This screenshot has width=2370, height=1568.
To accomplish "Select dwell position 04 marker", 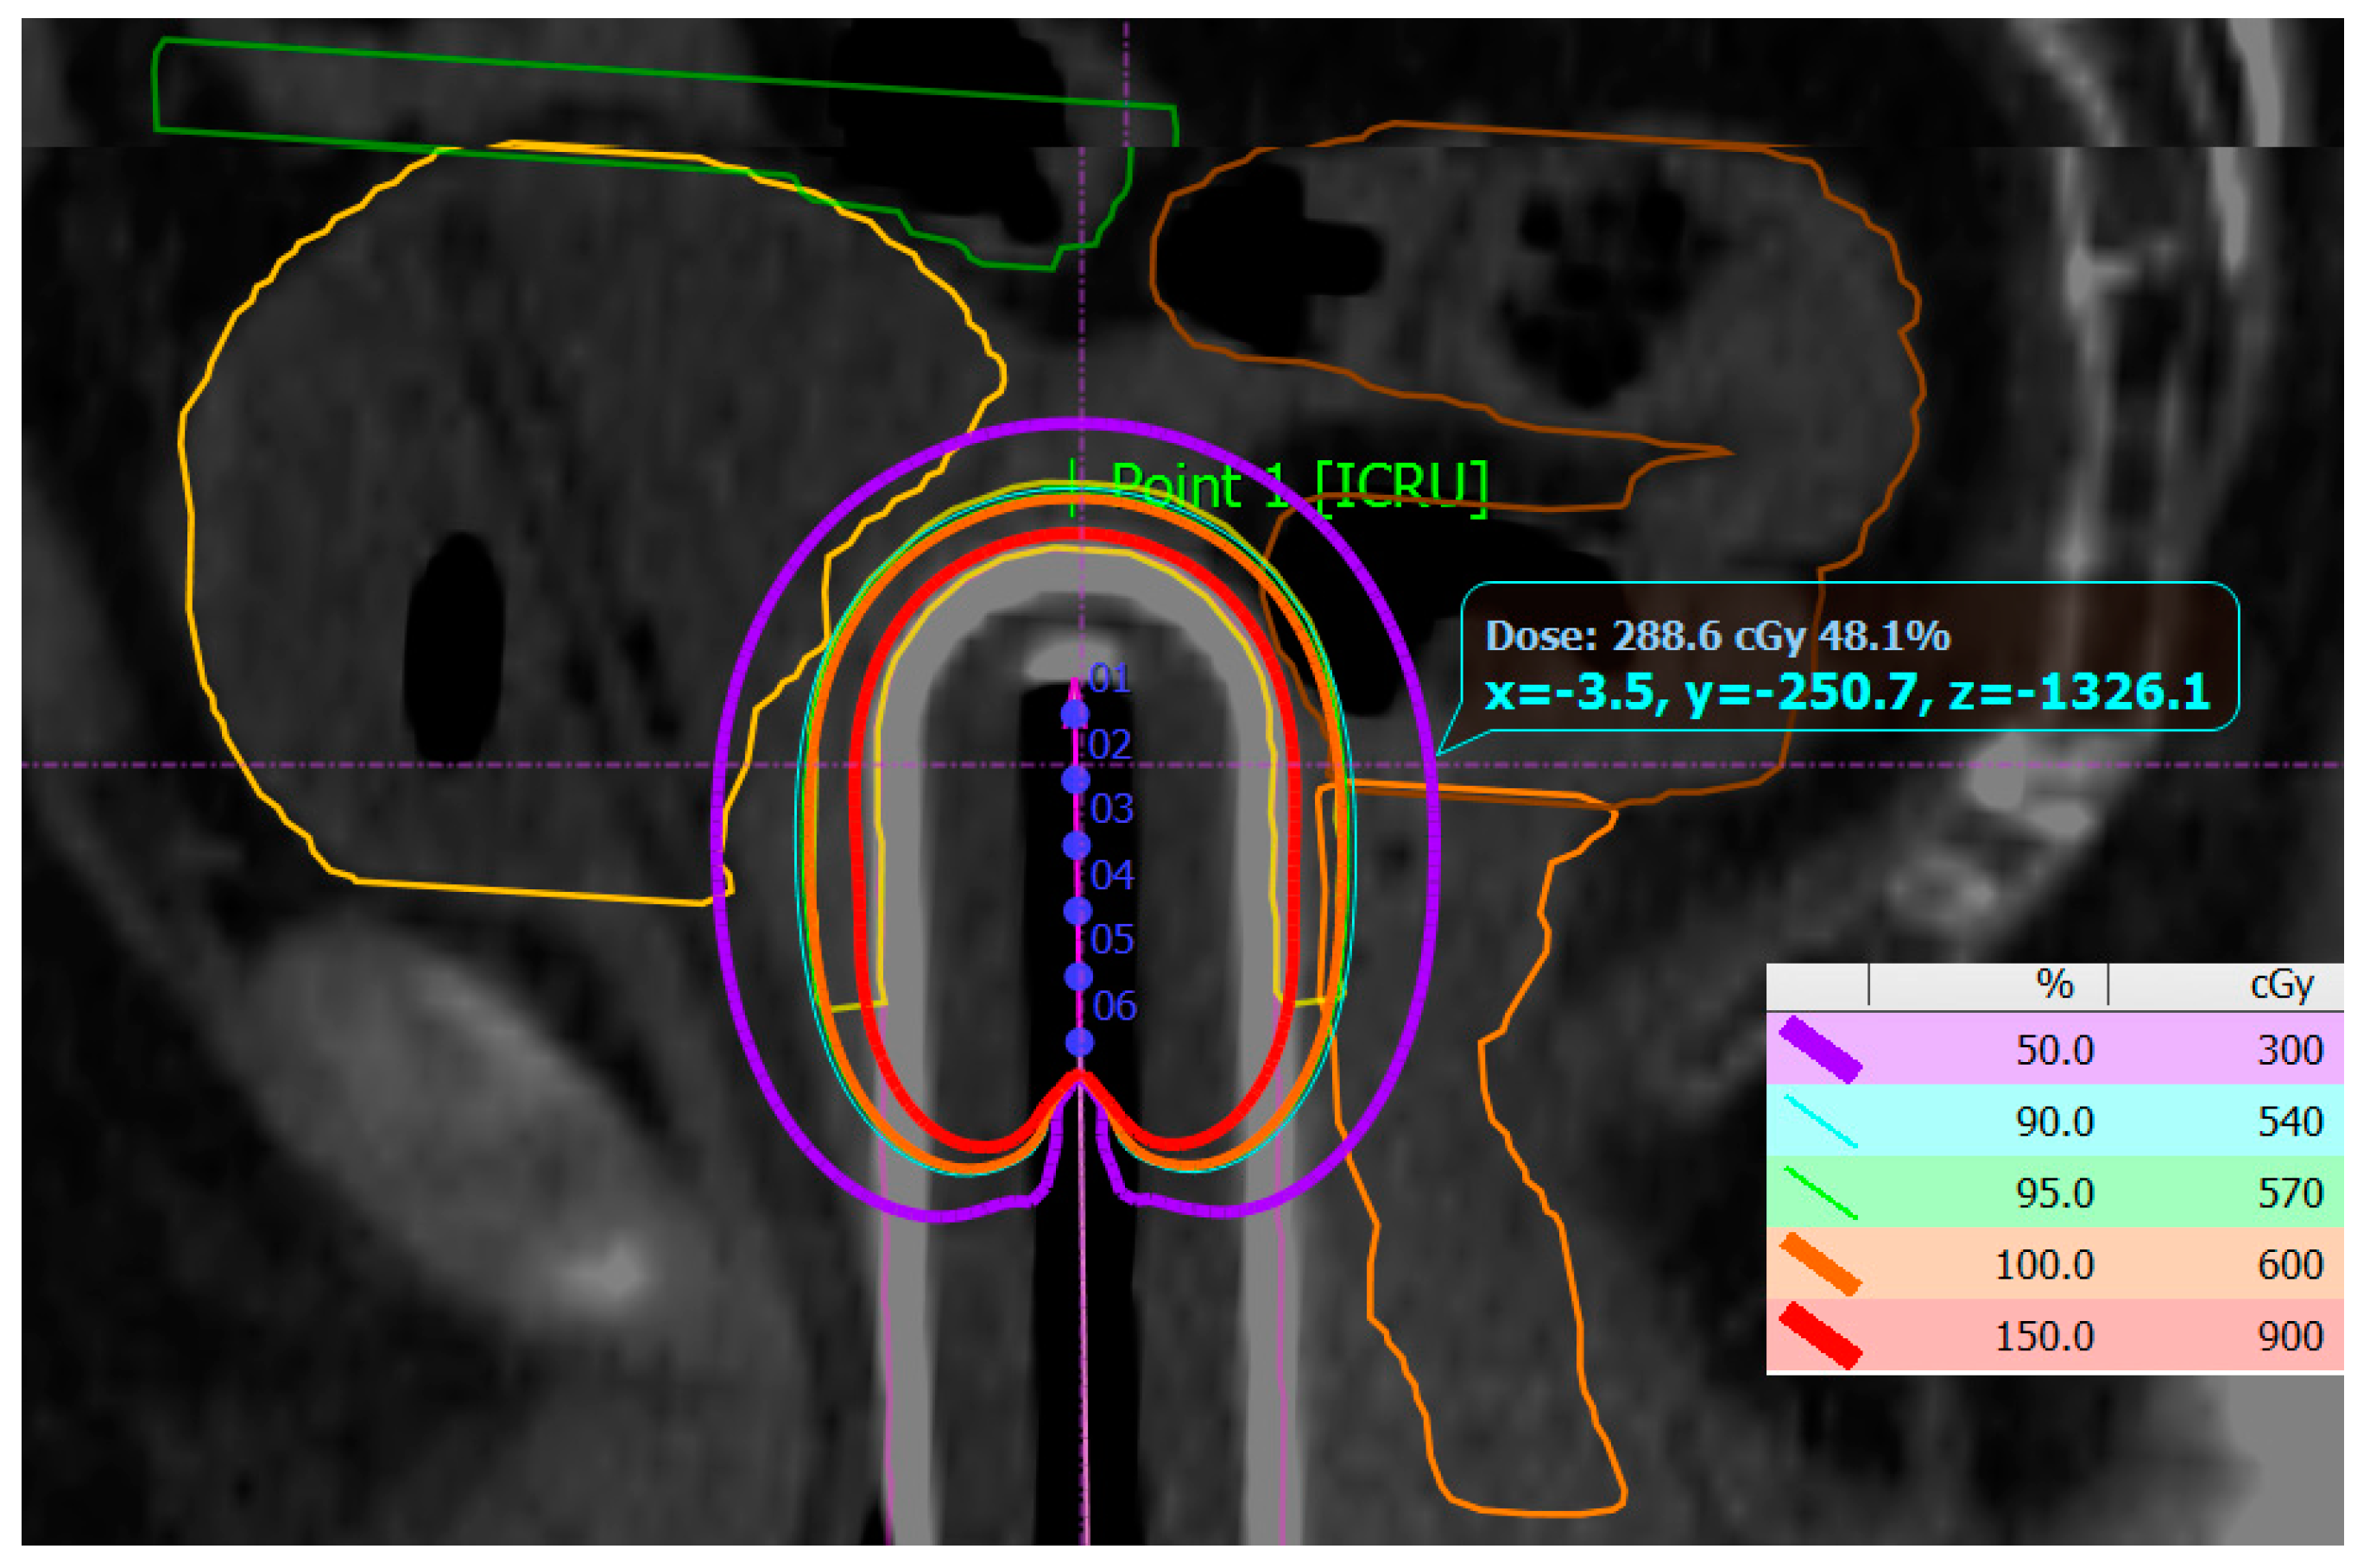I will (1077, 911).
